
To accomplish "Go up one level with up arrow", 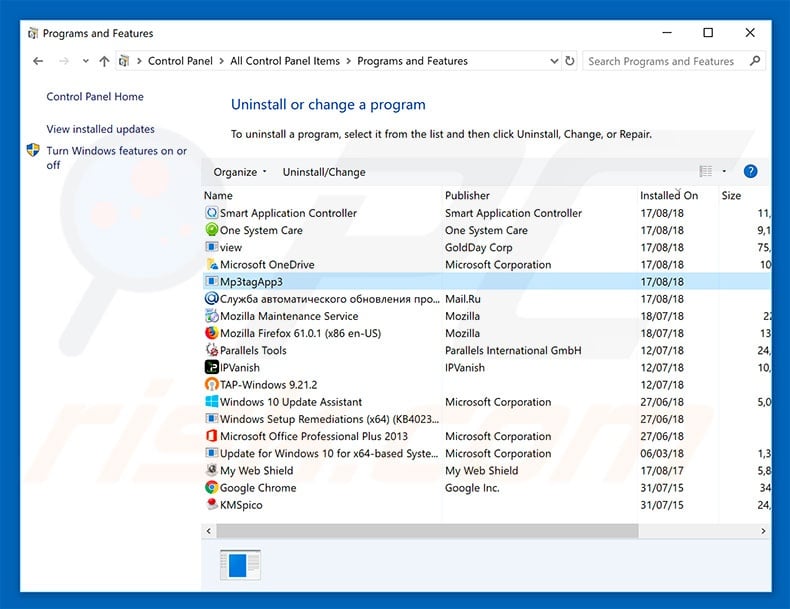I will 104,61.
